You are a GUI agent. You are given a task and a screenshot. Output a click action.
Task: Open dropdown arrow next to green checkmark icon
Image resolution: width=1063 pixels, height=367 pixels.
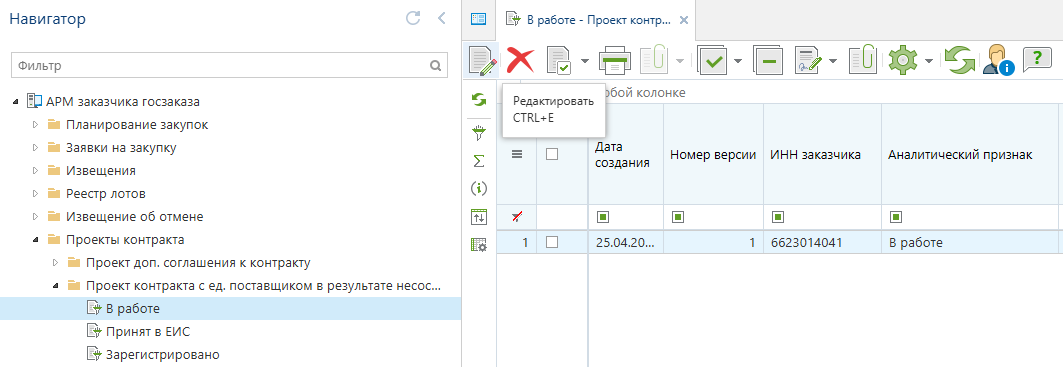click(738, 62)
